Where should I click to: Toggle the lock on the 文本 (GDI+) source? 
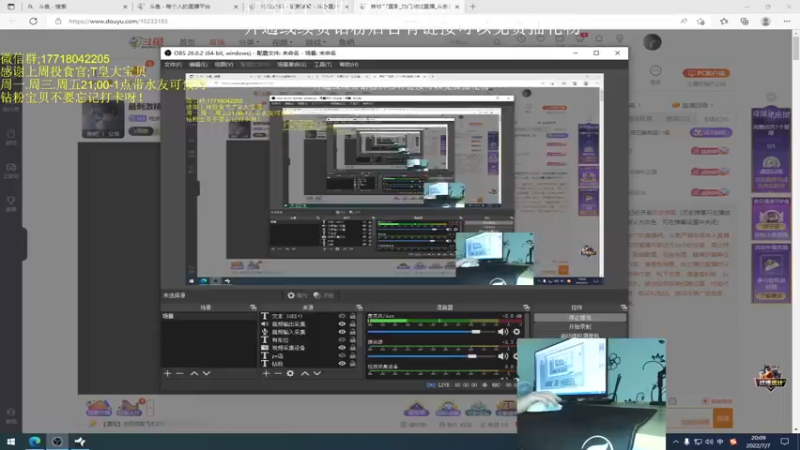pyautogui.click(x=353, y=316)
